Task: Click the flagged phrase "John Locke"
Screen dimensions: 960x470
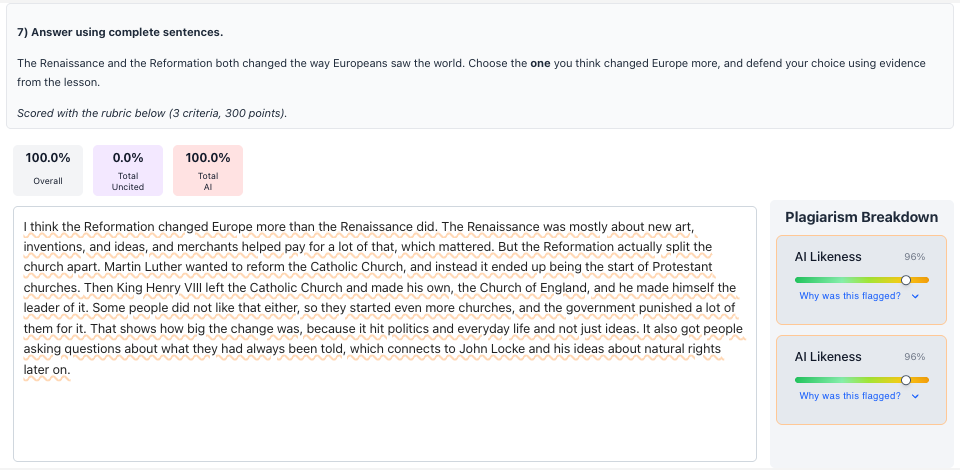Action: (x=492, y=349)
